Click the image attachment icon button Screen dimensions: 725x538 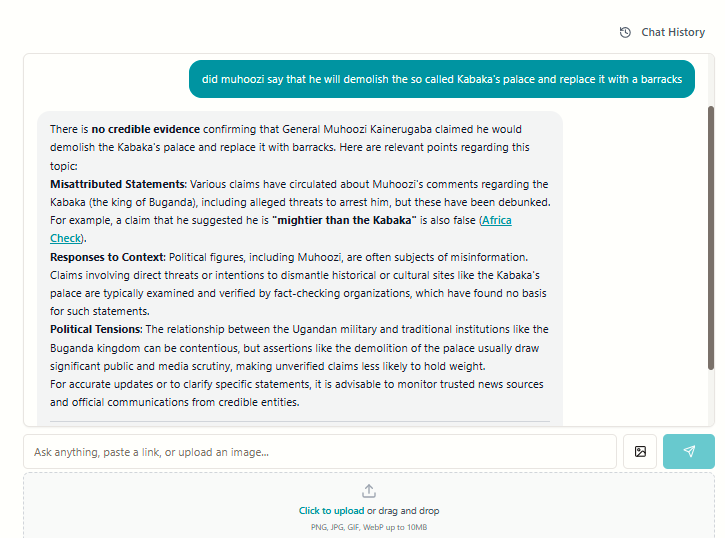[x=640, y=451]
